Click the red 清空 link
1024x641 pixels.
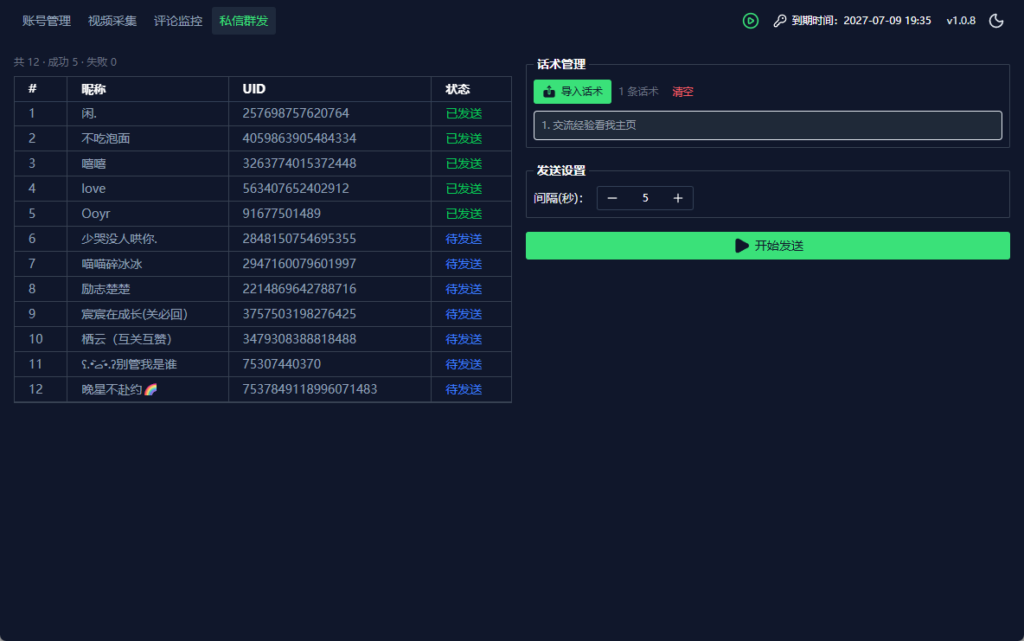pos(682,91)
